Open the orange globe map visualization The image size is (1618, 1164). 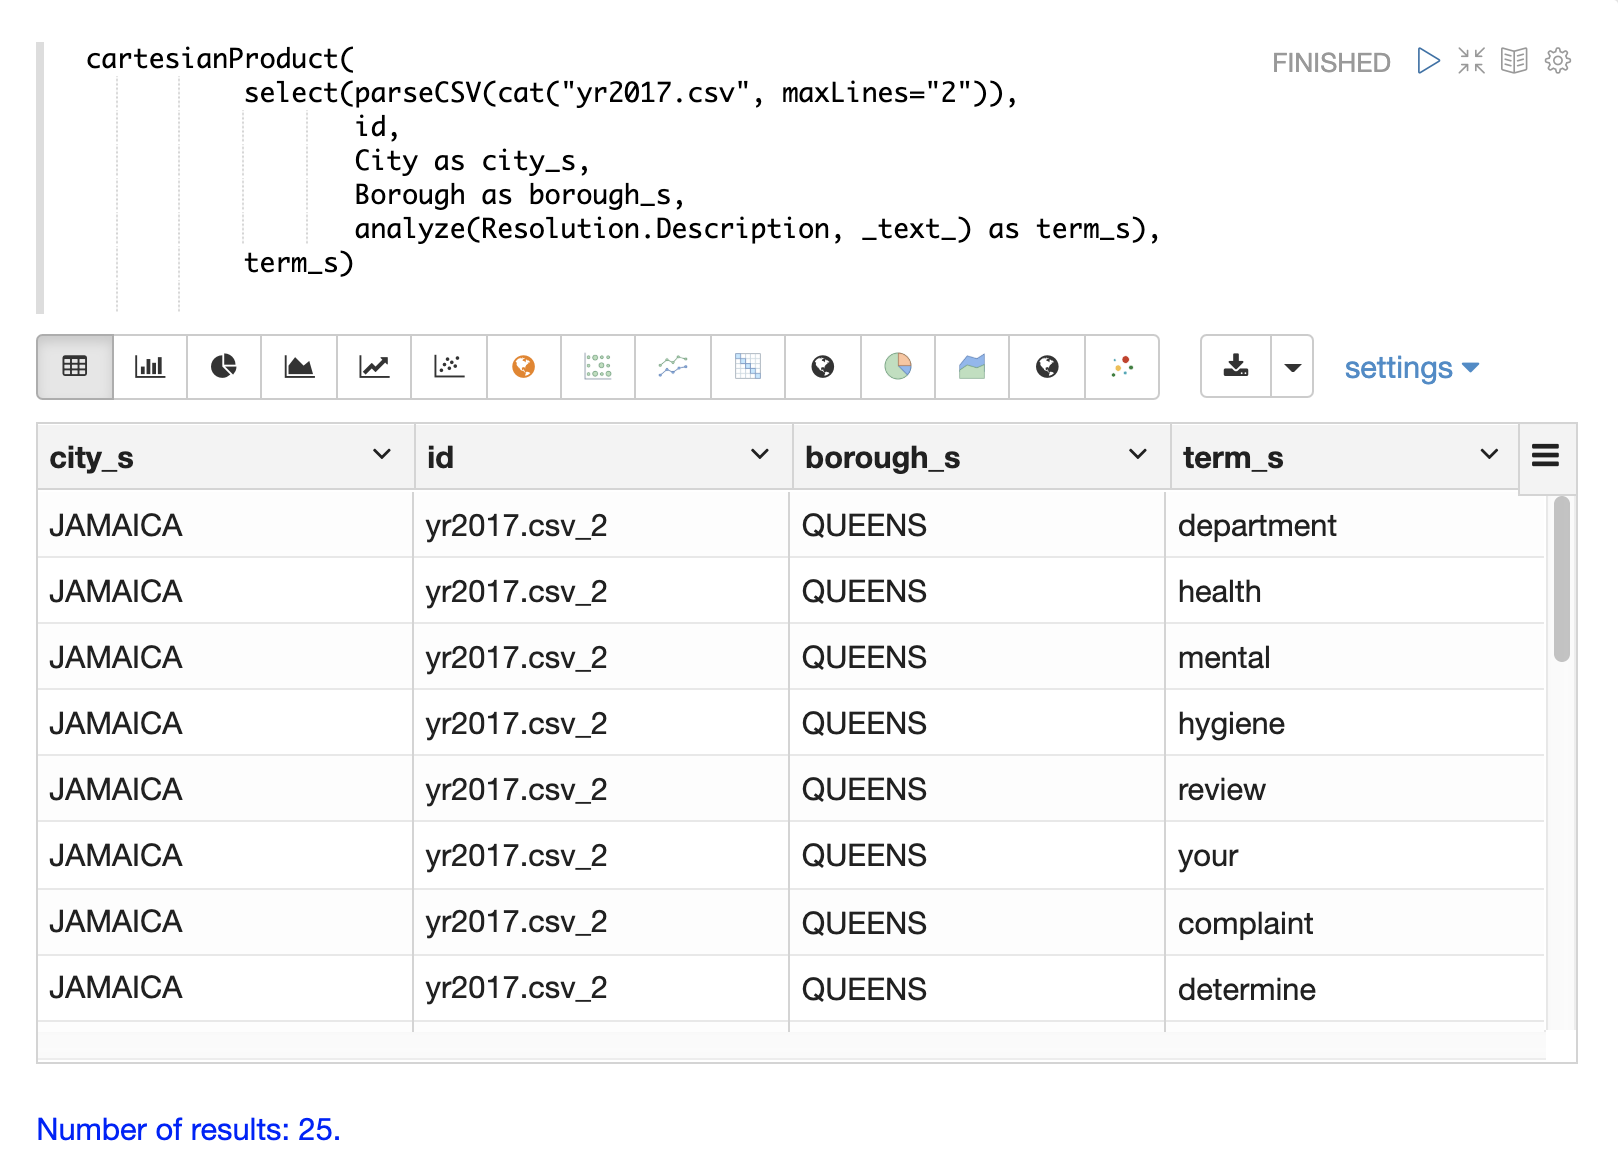pyautogui.click(x=523, y=367)
